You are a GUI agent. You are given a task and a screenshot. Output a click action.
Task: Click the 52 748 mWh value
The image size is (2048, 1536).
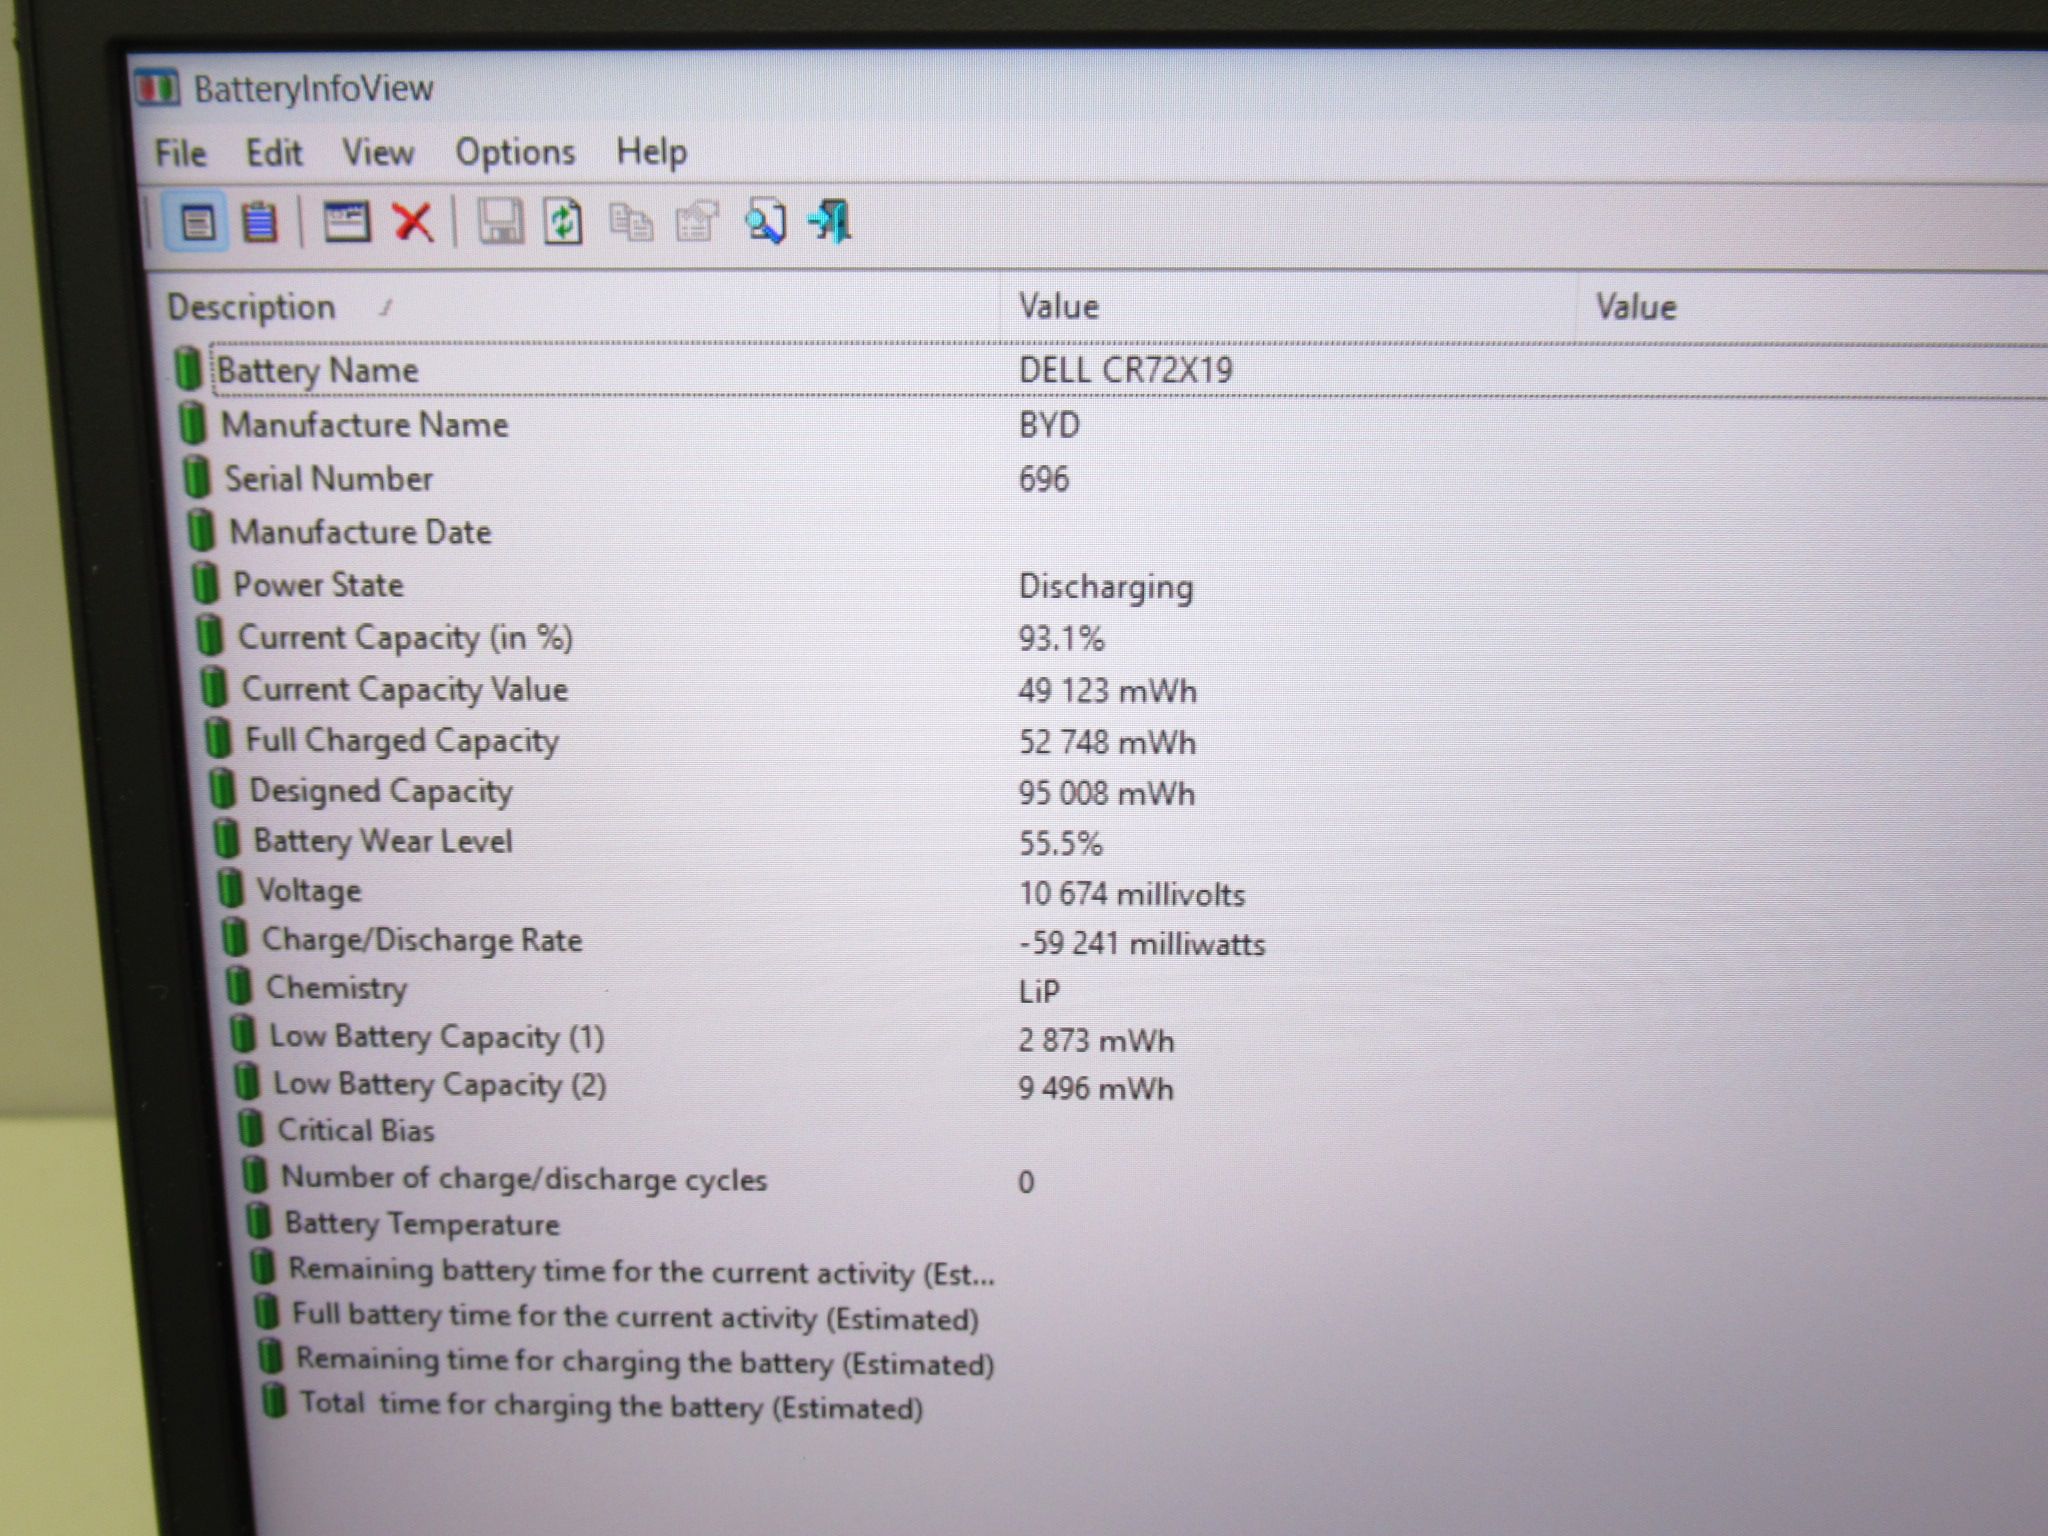[x=1107, y=742]
